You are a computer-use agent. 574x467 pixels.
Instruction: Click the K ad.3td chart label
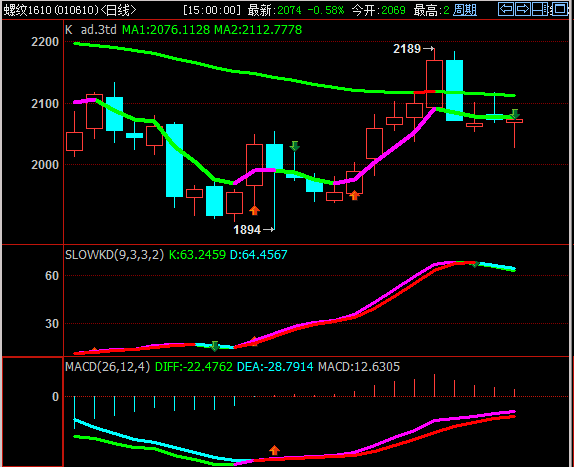click(91, 30)
